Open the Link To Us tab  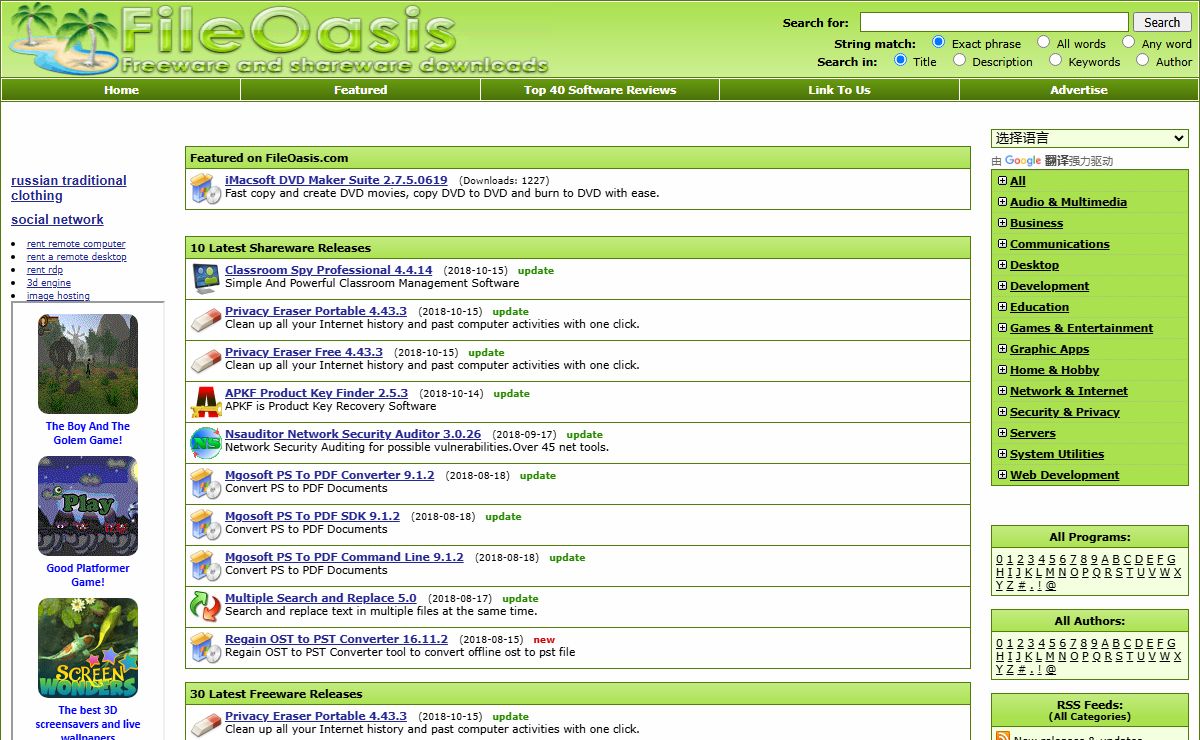(839, 90)
